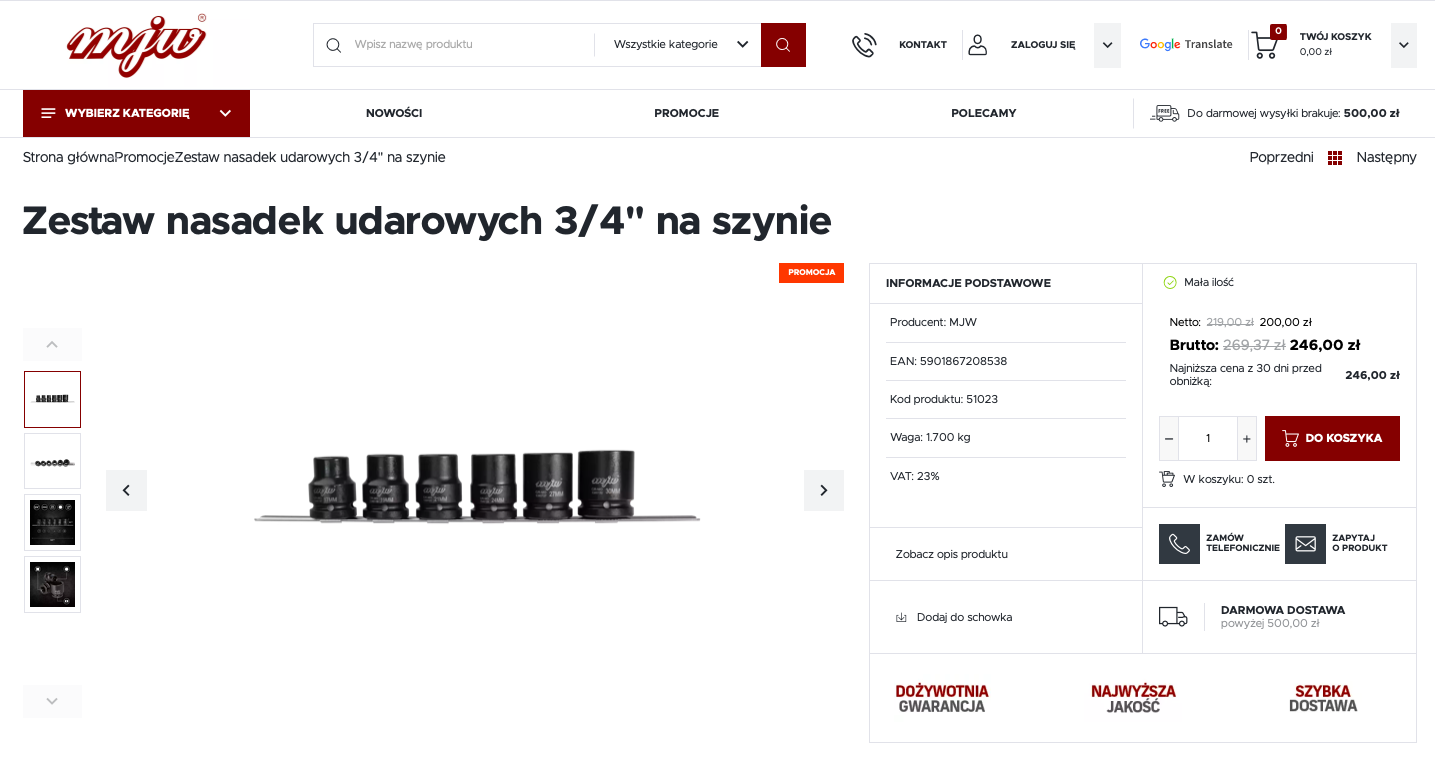Viewport: 1435px width, 770px height.
Task: Select the third product thumbnail
Action: click(x=52, y=522)
